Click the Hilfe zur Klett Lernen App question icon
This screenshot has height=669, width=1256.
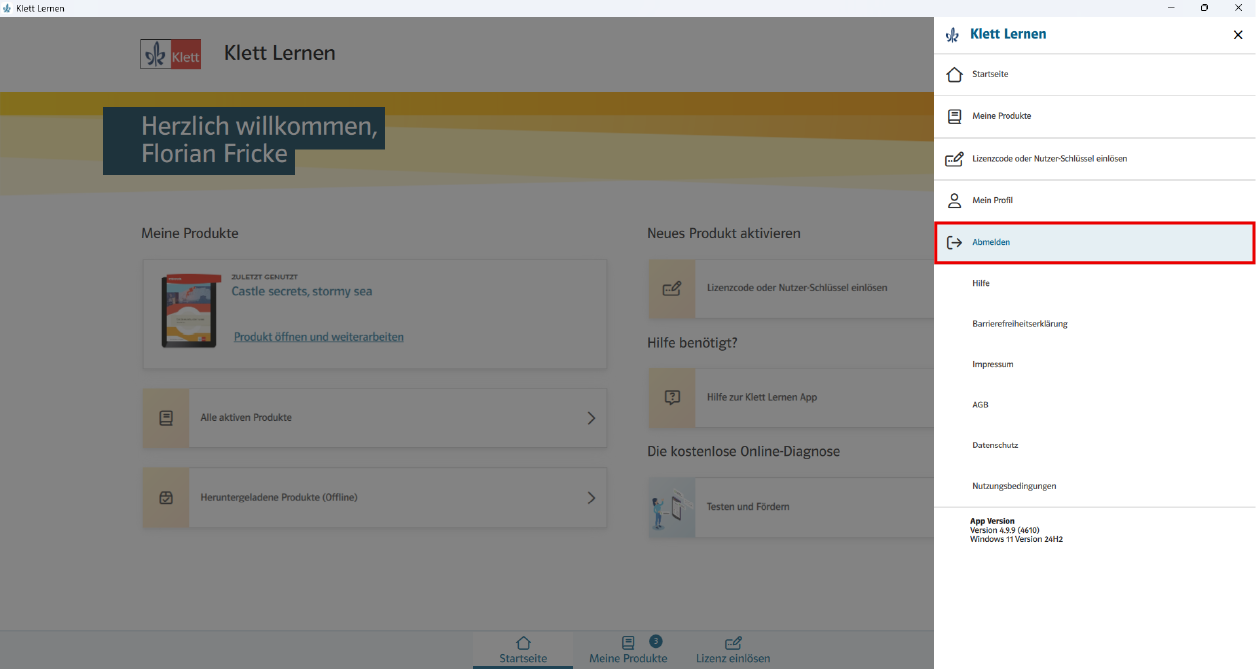[x=672, y=397]
